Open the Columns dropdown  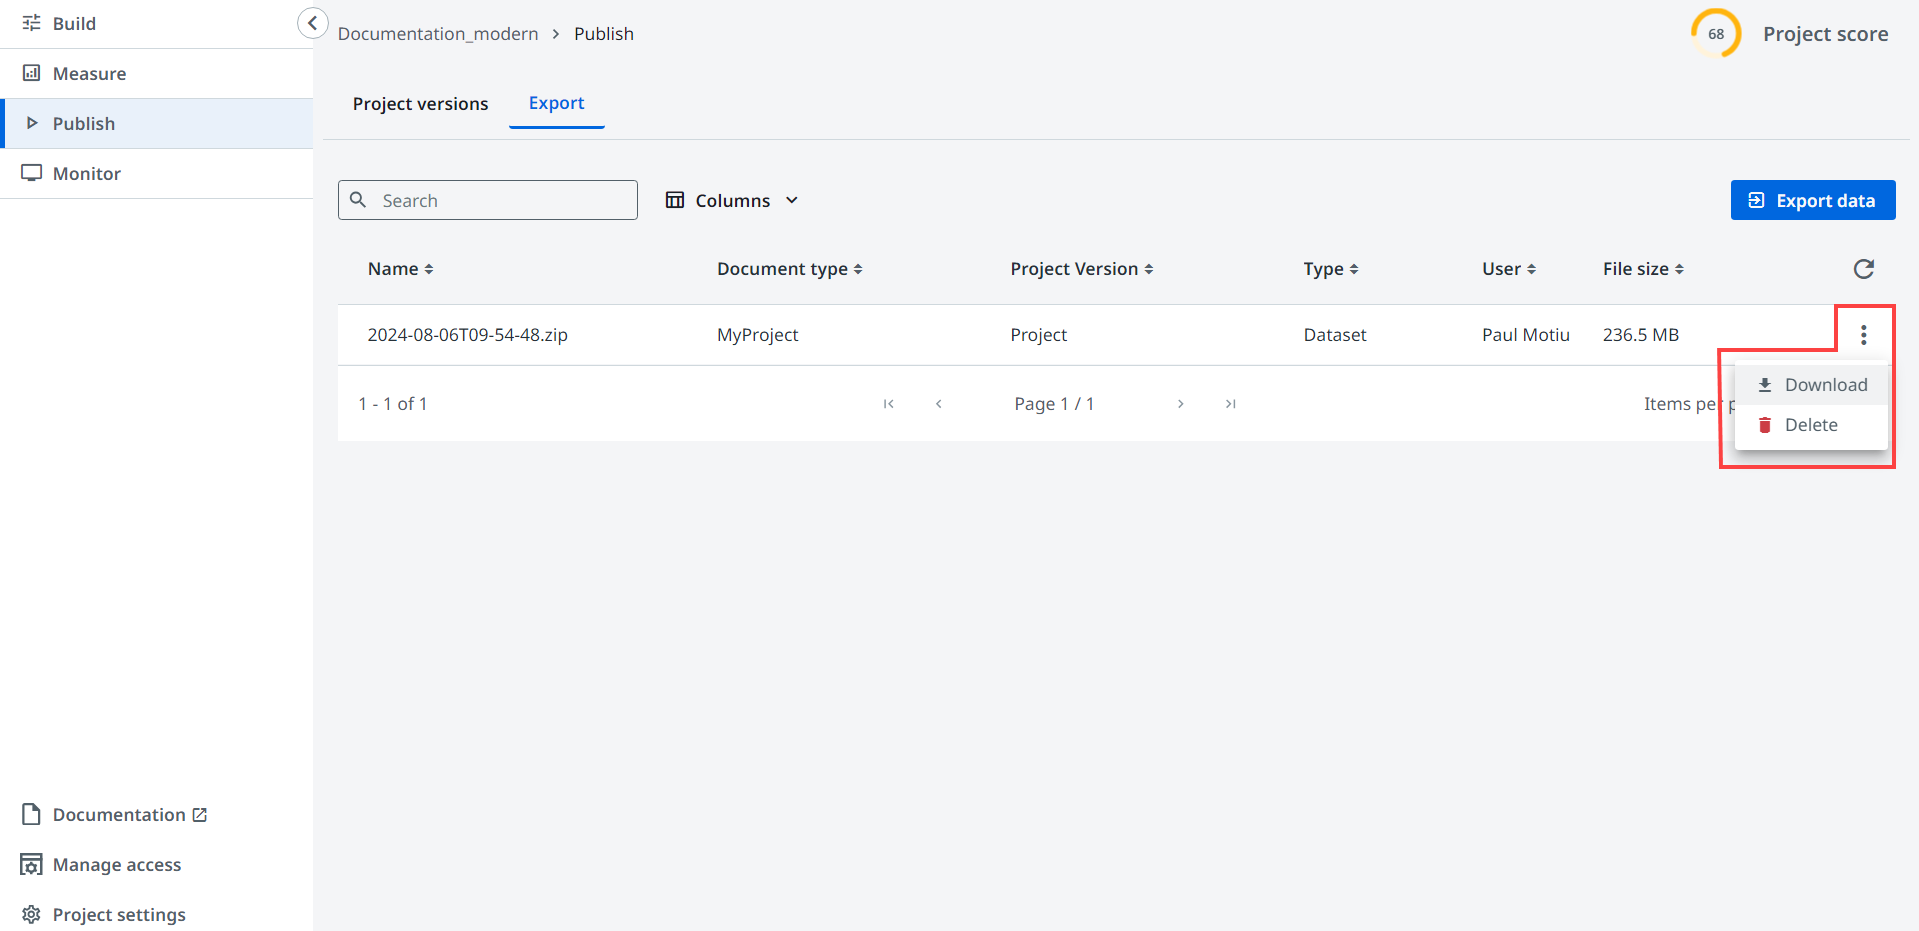[732, 201]
